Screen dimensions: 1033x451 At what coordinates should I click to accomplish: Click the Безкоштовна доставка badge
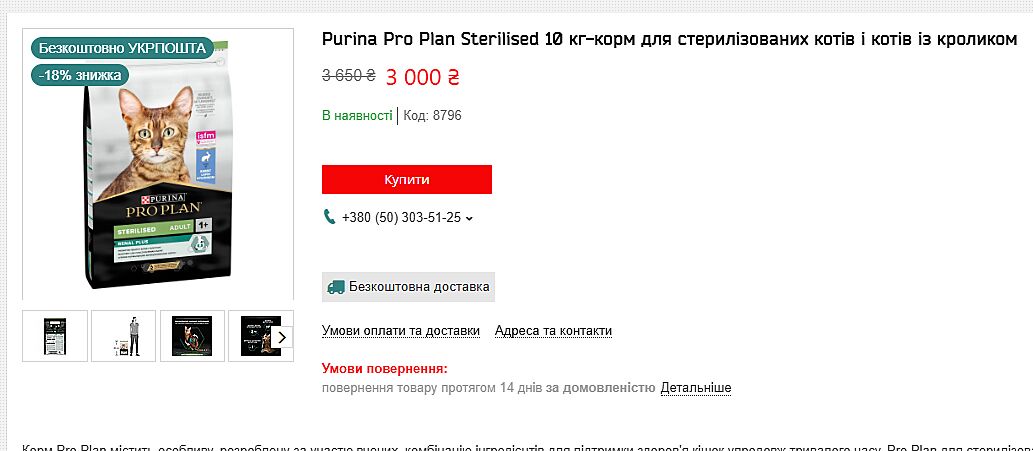(x=408, y=287)
